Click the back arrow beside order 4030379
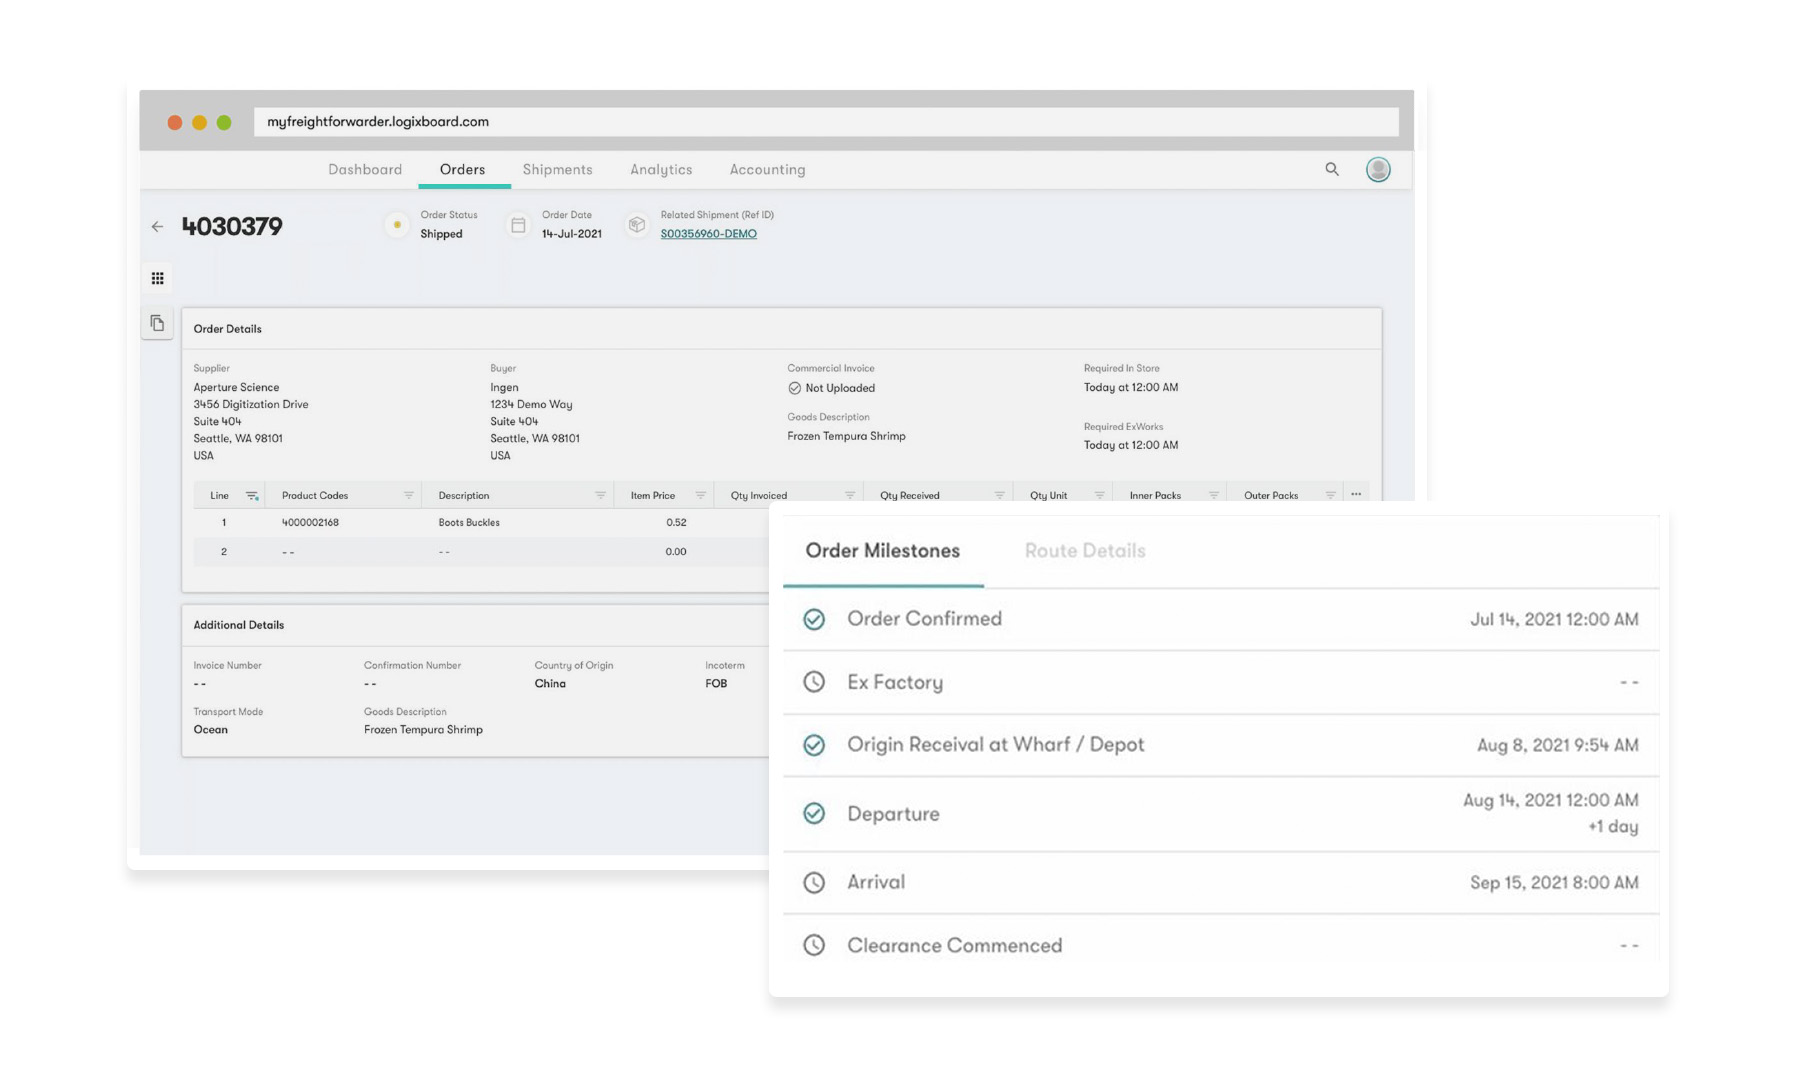Image resolution: width=1814 pixels, height=1070 pixels. (157, 227)
